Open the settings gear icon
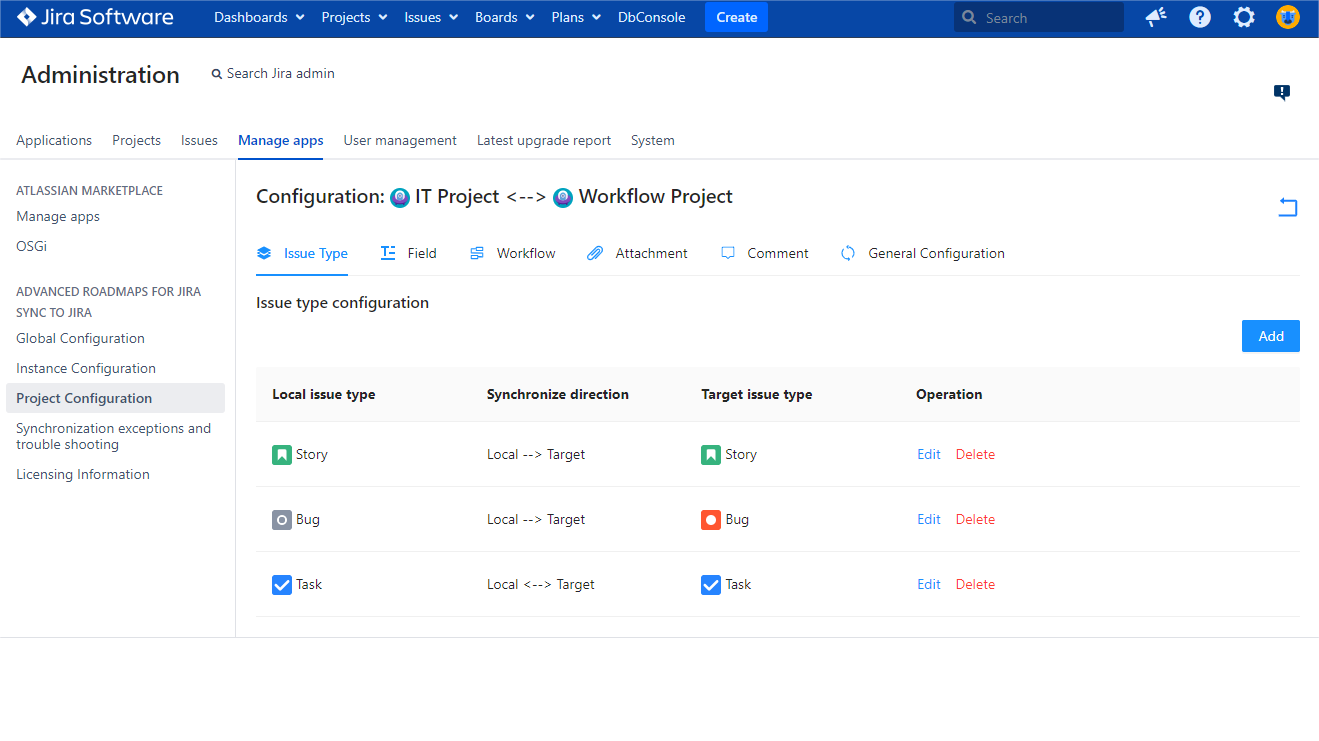The height and width of the screenshot is (741, 1319). tap(1244, 17)
